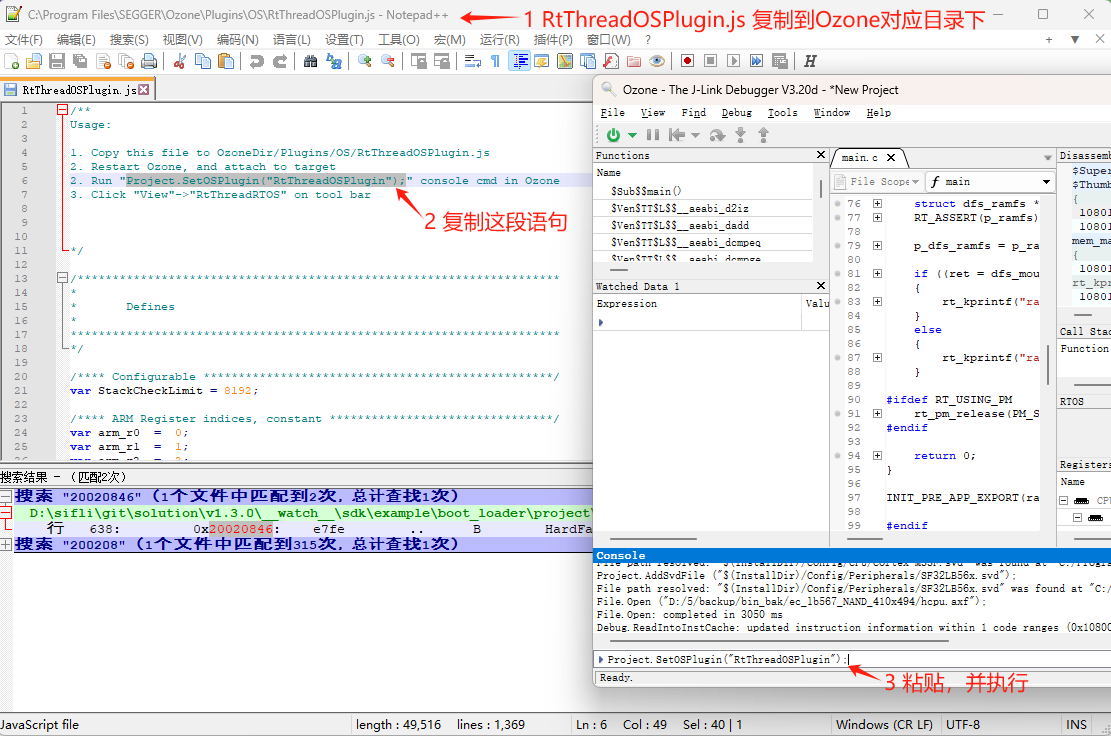1111x736 pixels.
Task: Click the Undo arrow in Notepad++ toolbar
Action: [x=256, y=62]
